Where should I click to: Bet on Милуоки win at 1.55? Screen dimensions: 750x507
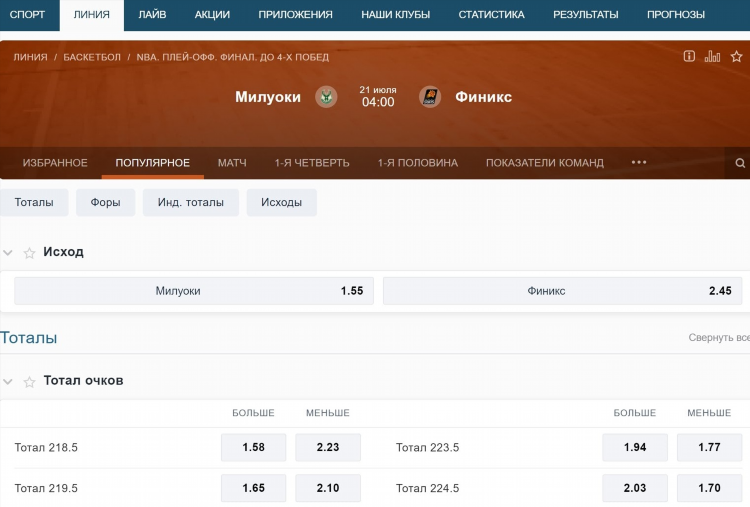click(x=194, y=291)
